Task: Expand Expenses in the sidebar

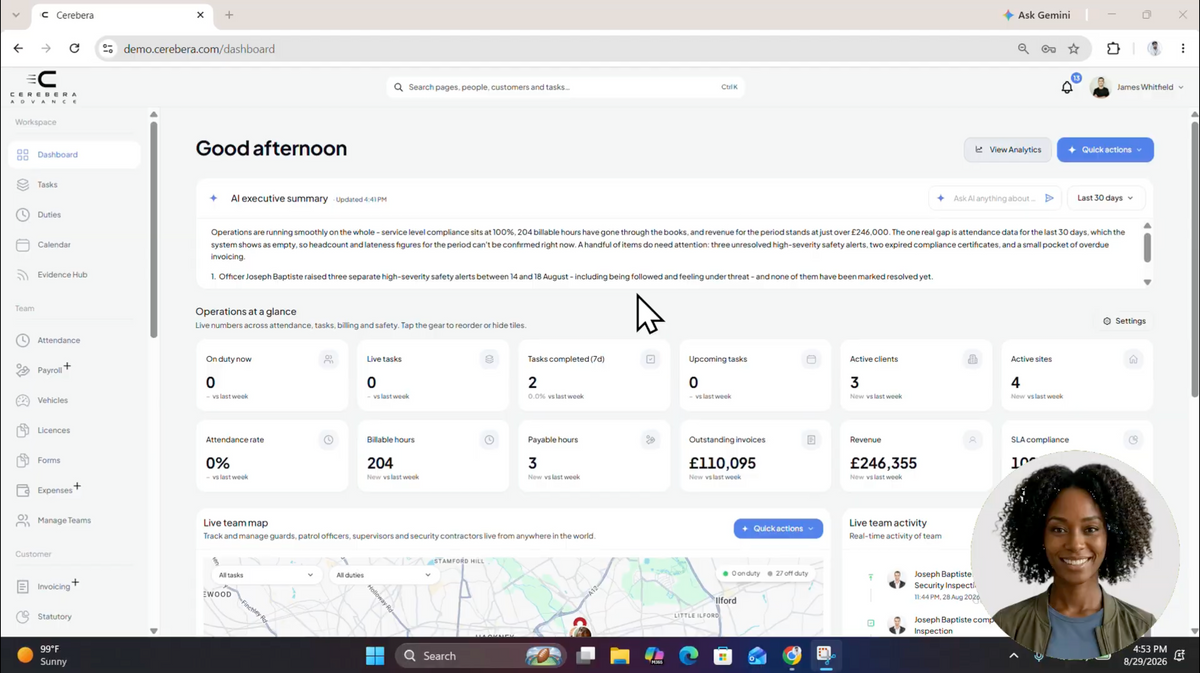Action: point(77,487)
